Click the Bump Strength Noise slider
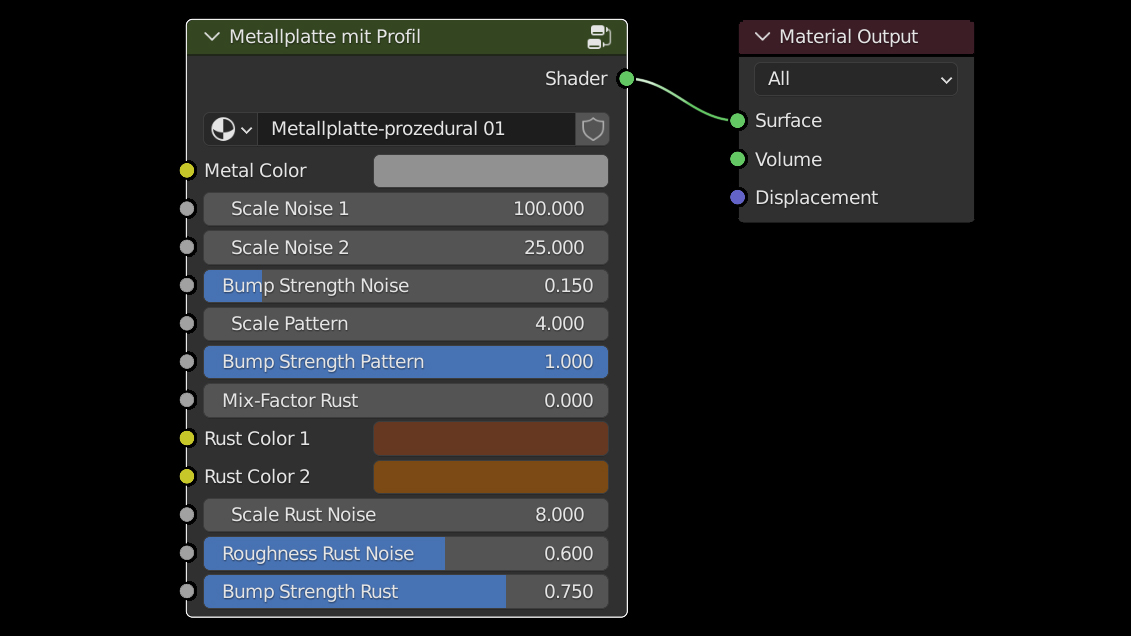Image resolution: width=1131 pixels, height=636 pixels. coord(405,286)
